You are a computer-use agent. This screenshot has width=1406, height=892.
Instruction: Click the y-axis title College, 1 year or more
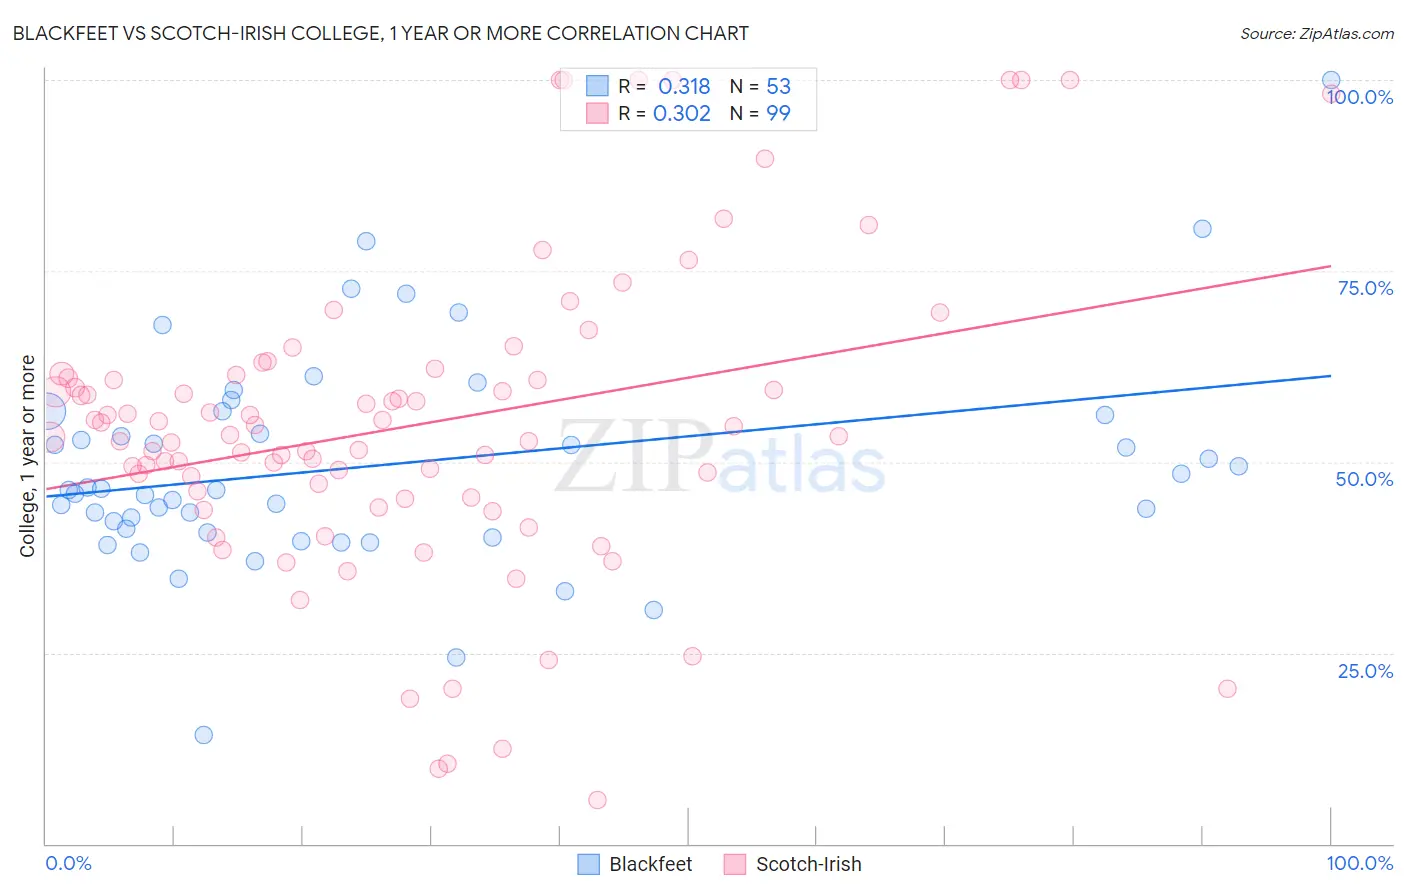pyautogui.click(x=27, y=456)
